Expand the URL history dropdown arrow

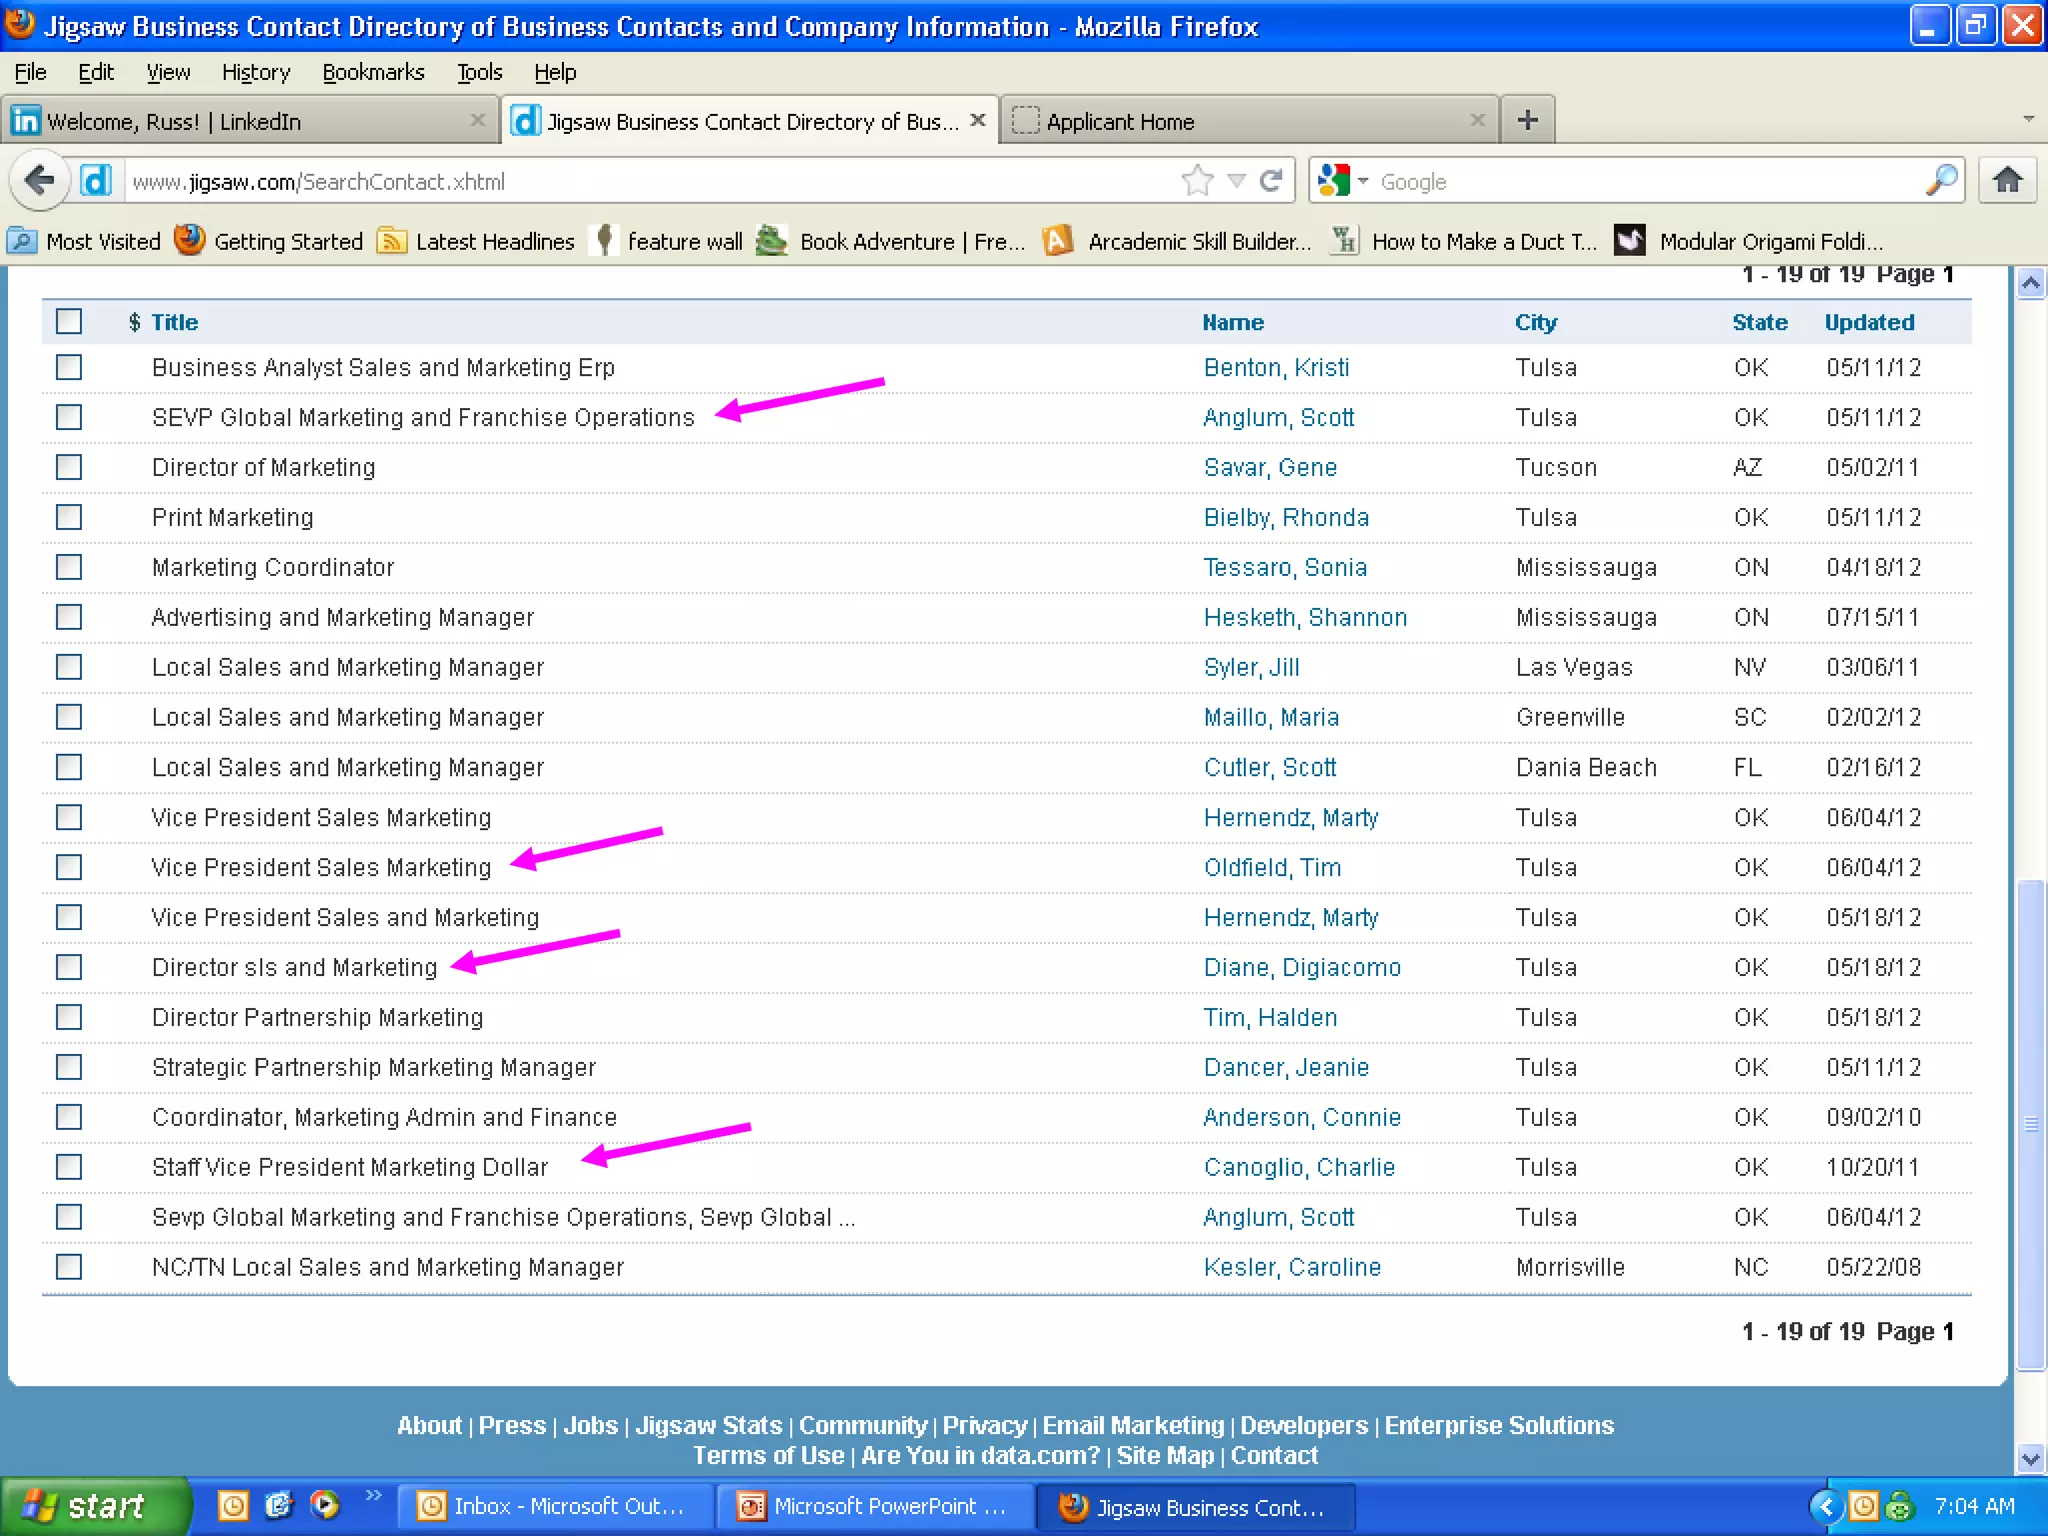[1236, 181]
